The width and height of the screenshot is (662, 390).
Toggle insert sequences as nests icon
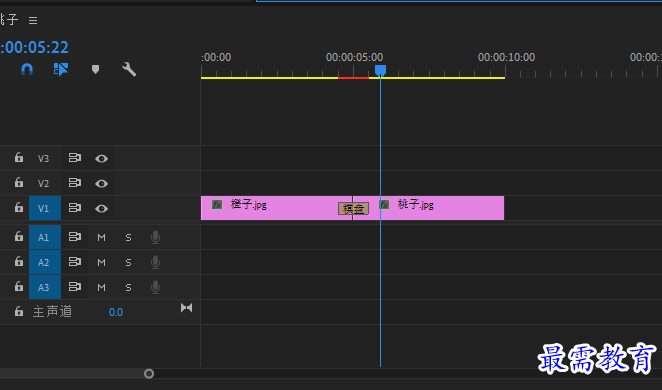(61, 69)
